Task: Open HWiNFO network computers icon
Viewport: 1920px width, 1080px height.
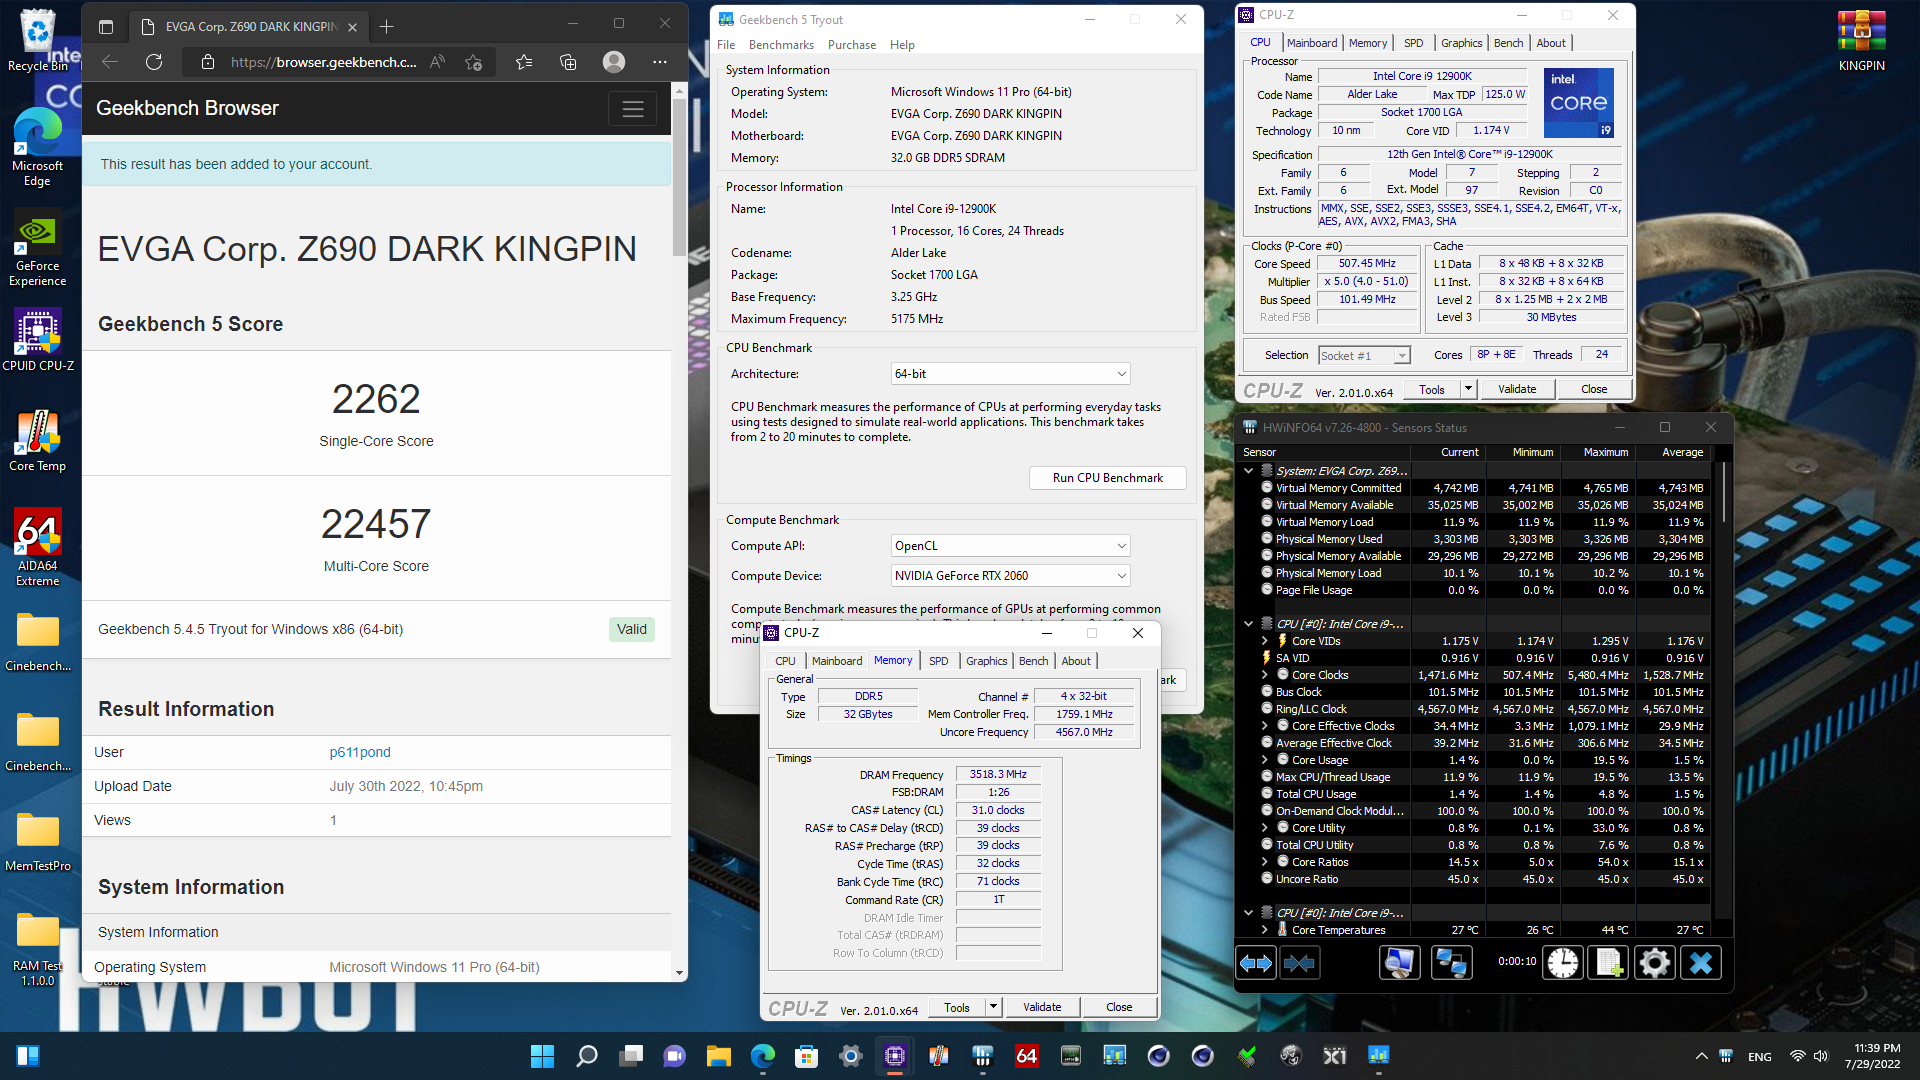Action: pyautogui.click(x=1450, y=963)
